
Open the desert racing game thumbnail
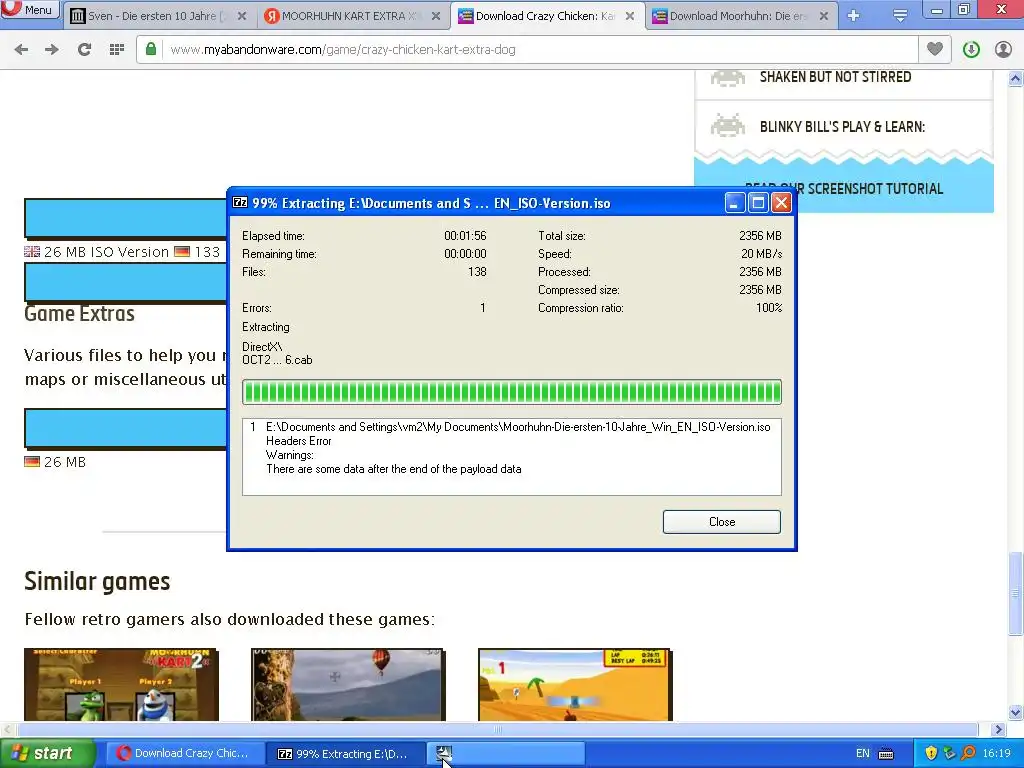click(575, 684)
